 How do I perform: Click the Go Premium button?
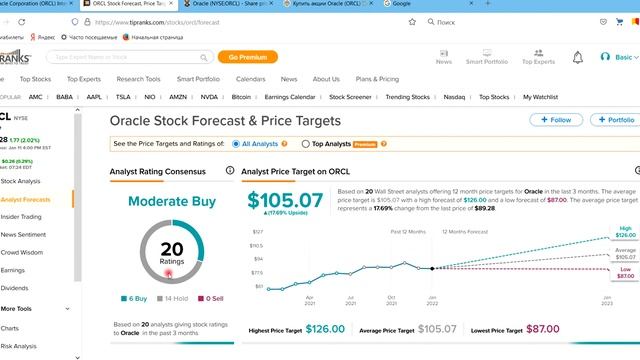(248, 57)
